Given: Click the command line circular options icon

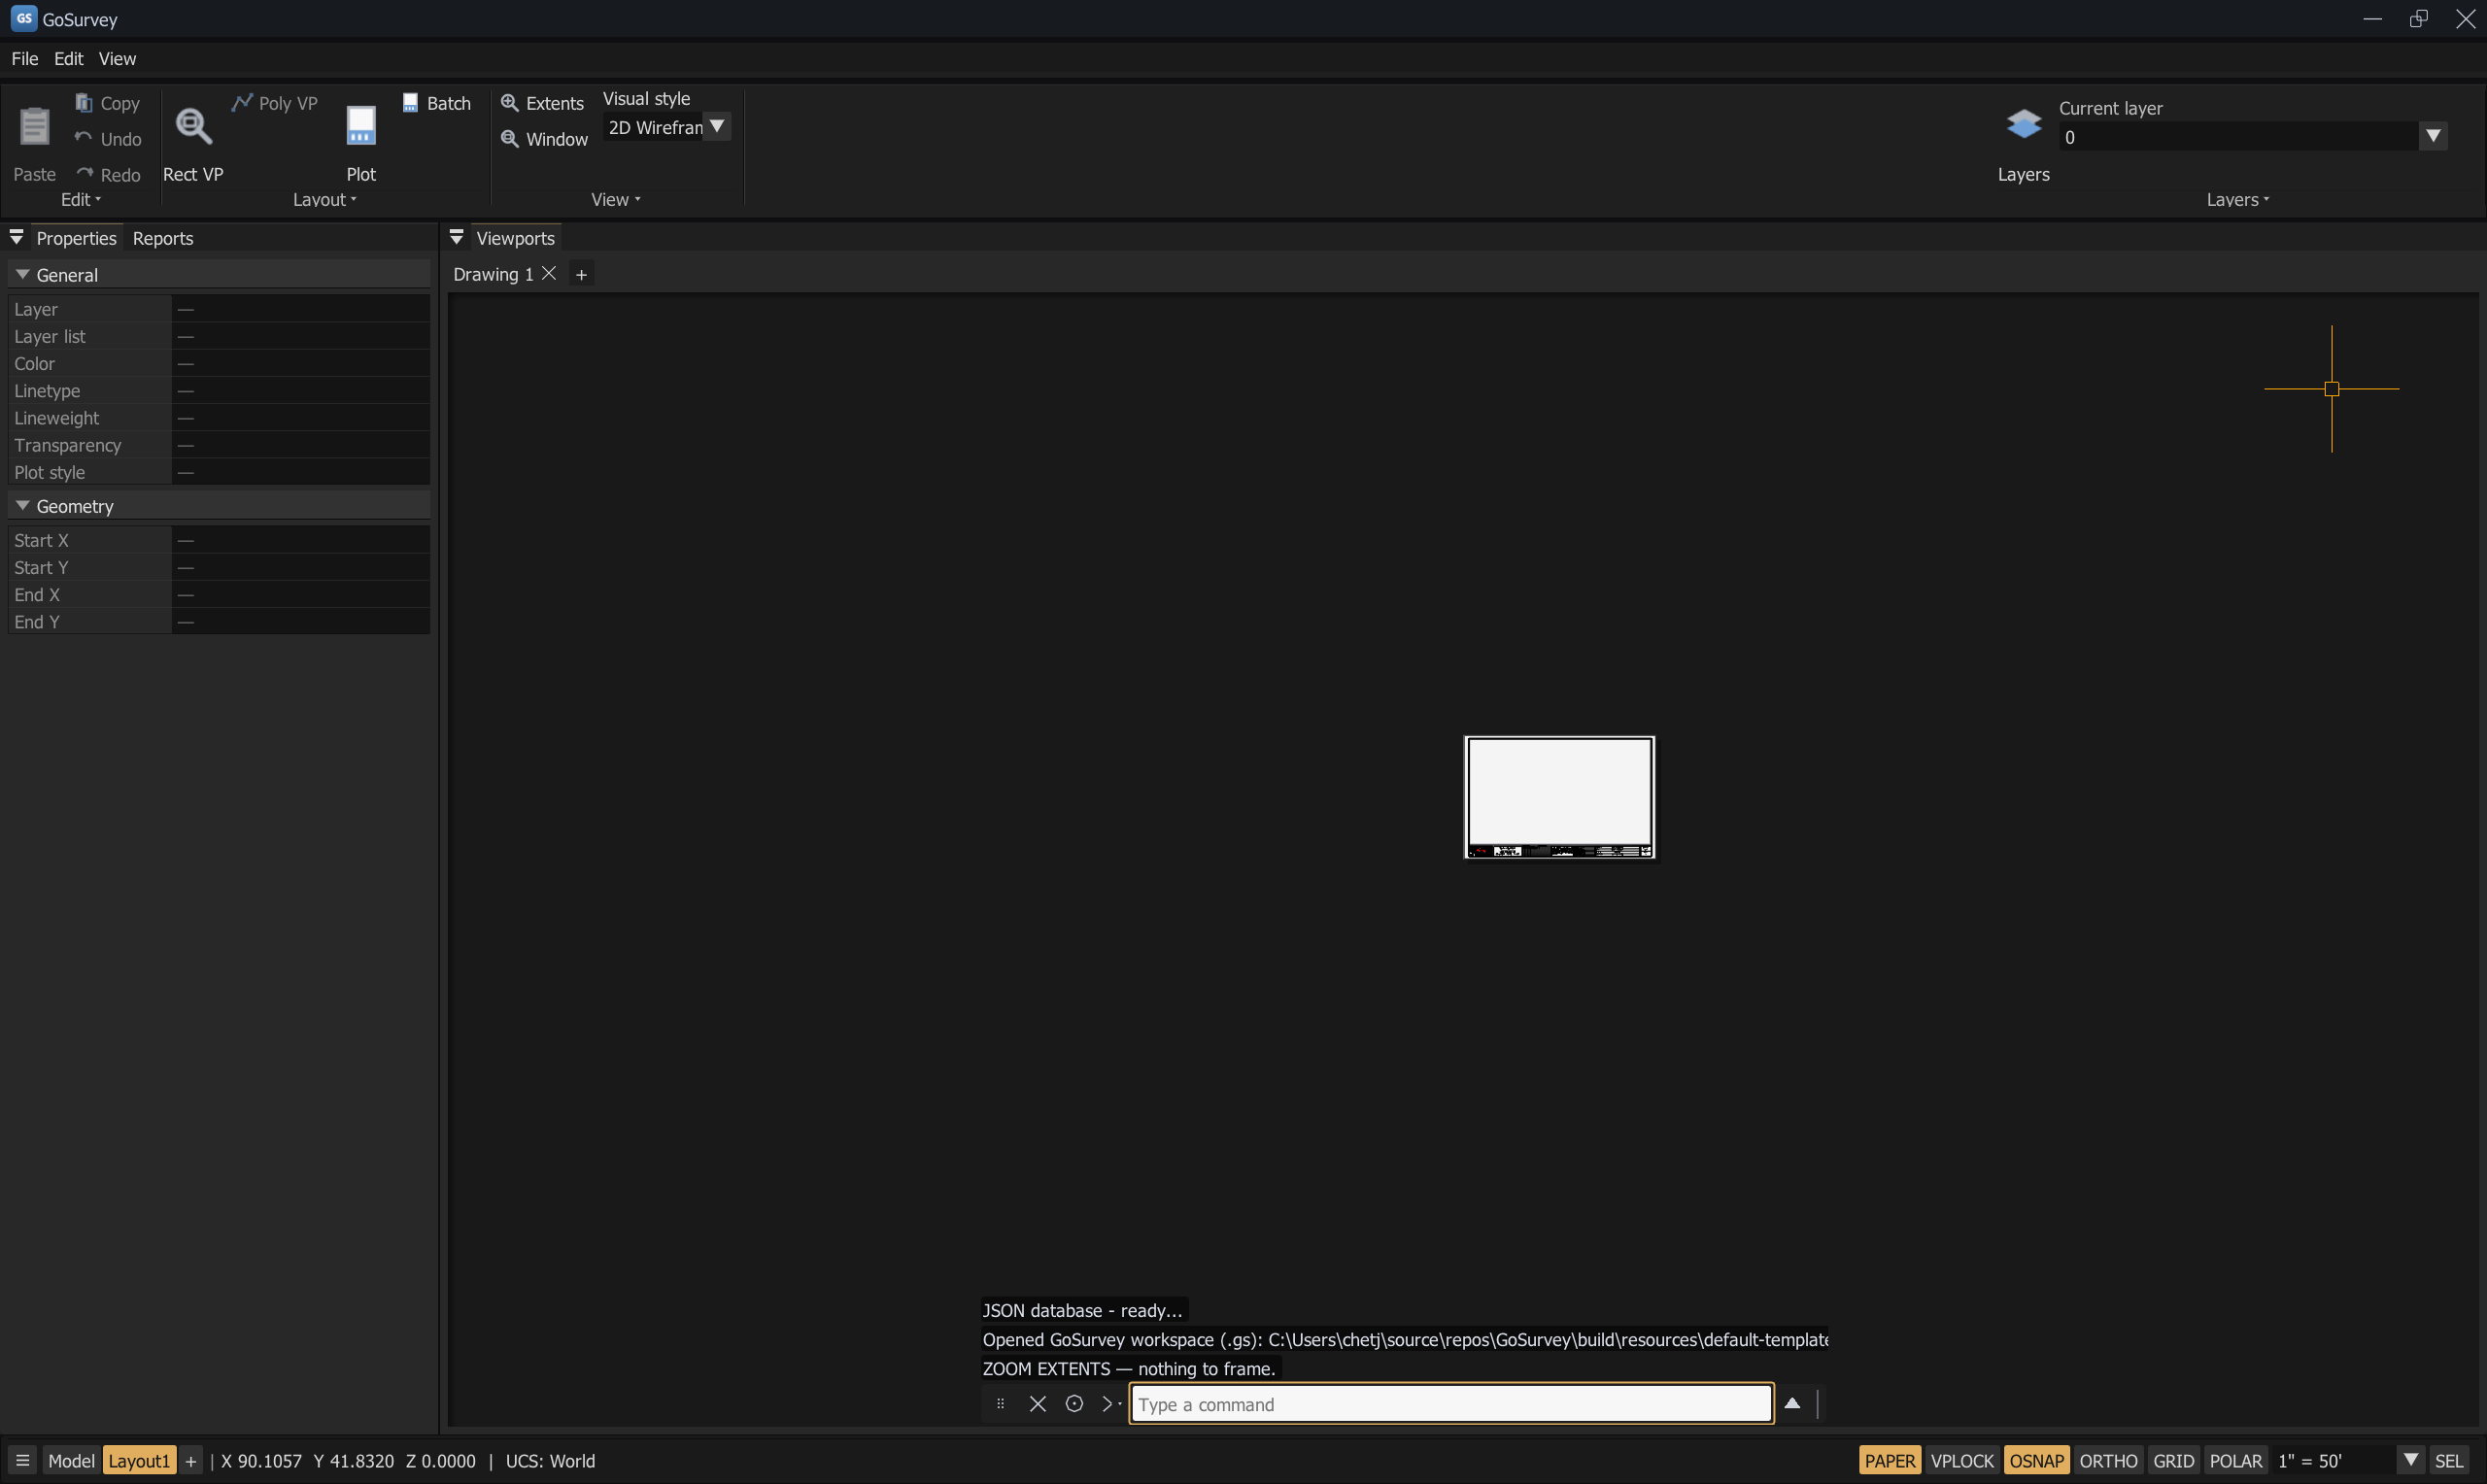Looking at the screenshot, I should [x=1074, y=1403].
